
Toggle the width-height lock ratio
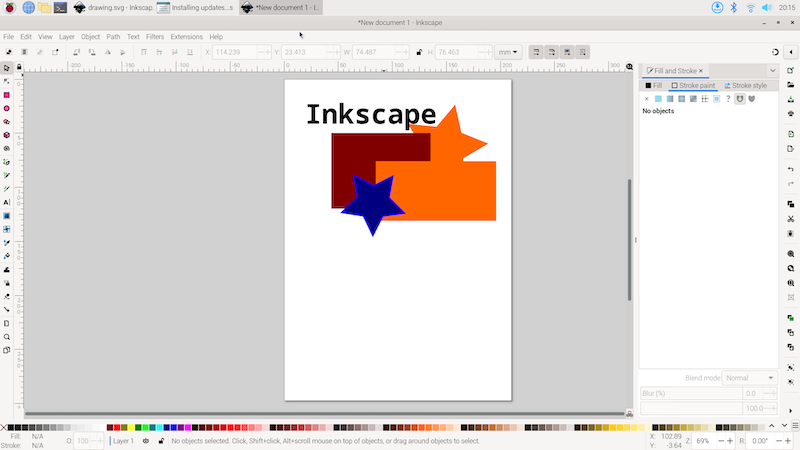pyautogui.click(x=419, y=52)
